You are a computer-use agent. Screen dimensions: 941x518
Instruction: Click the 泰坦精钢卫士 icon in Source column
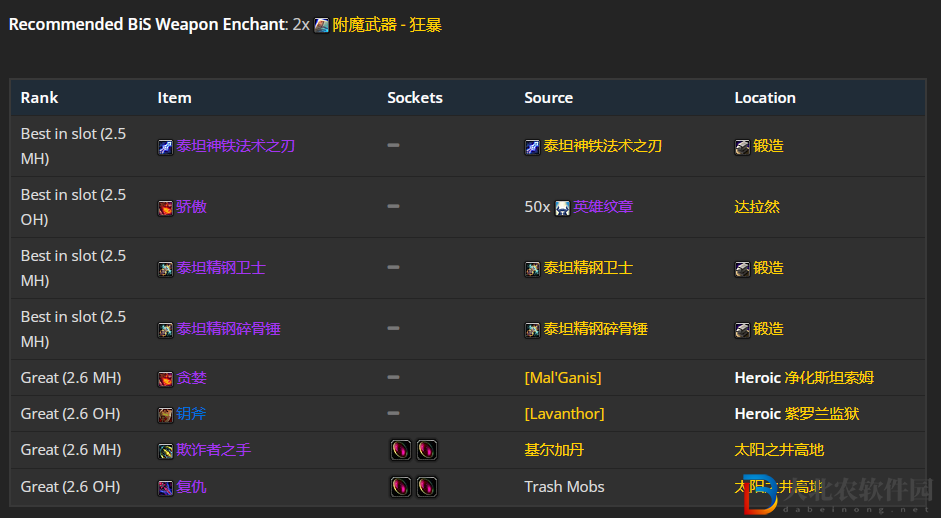532,268
